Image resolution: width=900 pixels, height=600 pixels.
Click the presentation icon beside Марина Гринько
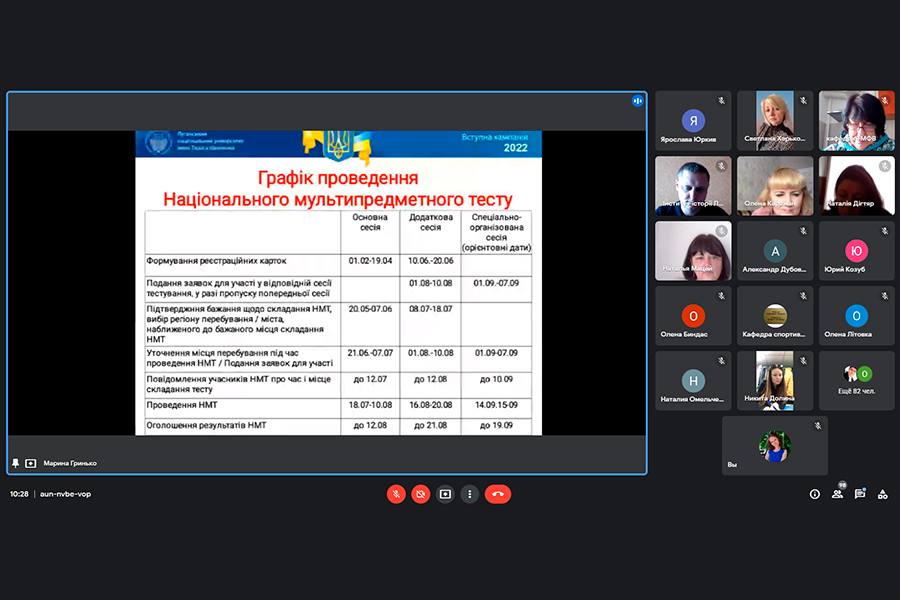point(30,463)
